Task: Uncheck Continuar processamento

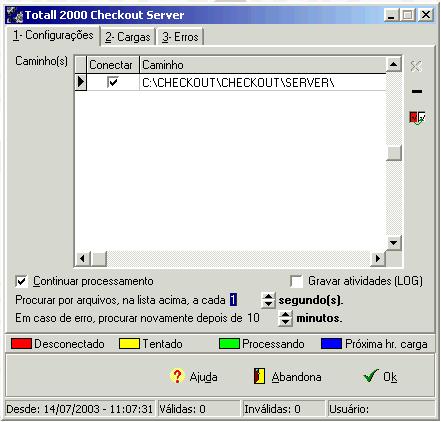Action: (x=21, y=281)
